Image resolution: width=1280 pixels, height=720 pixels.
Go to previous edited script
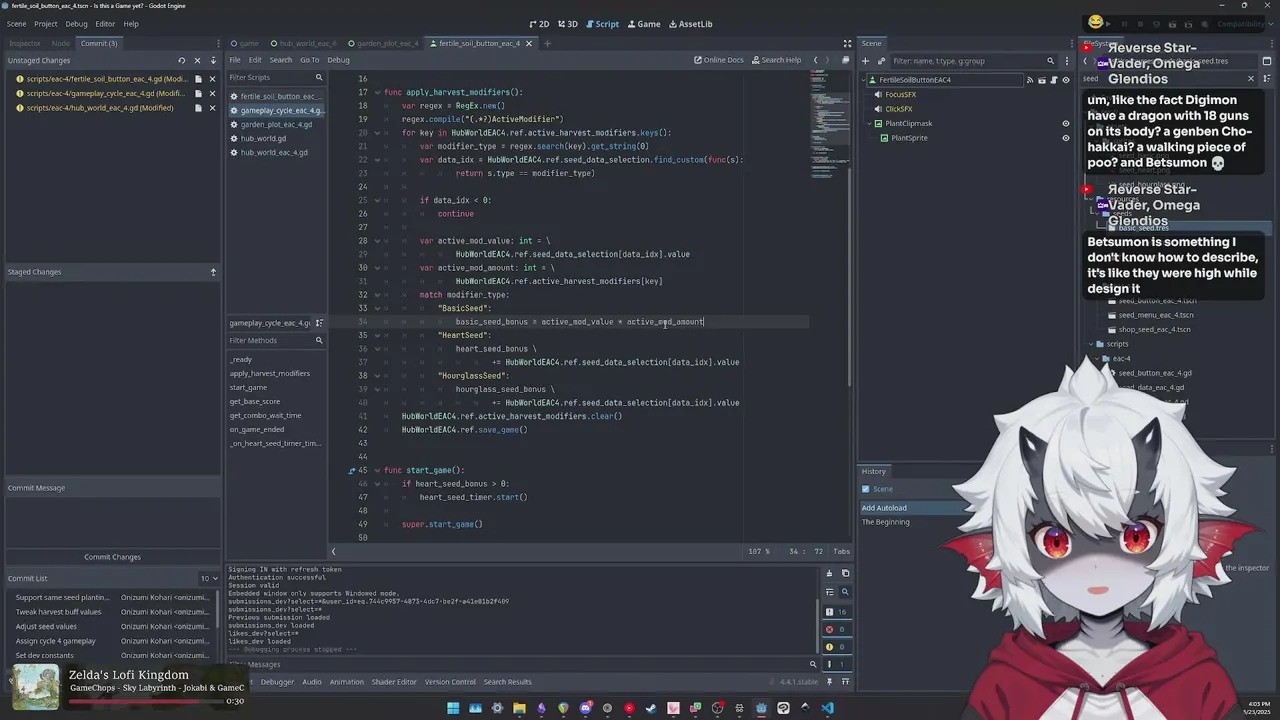pos(815,60)
